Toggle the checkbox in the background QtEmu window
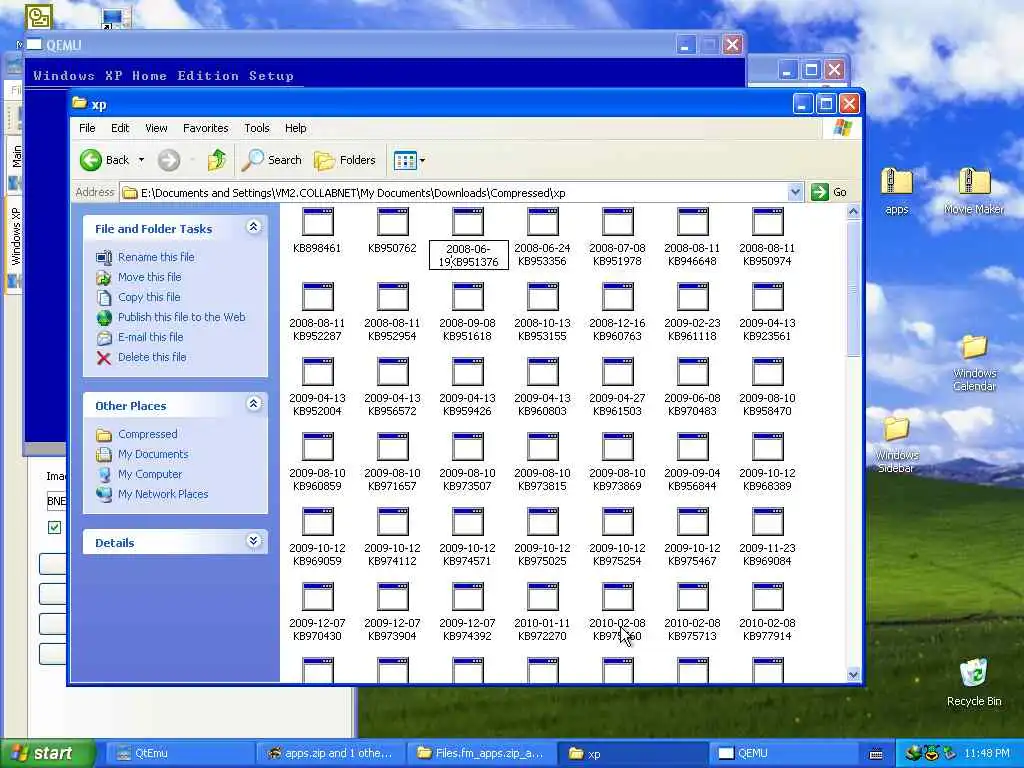1024x768 pixels. pos(54,527)
